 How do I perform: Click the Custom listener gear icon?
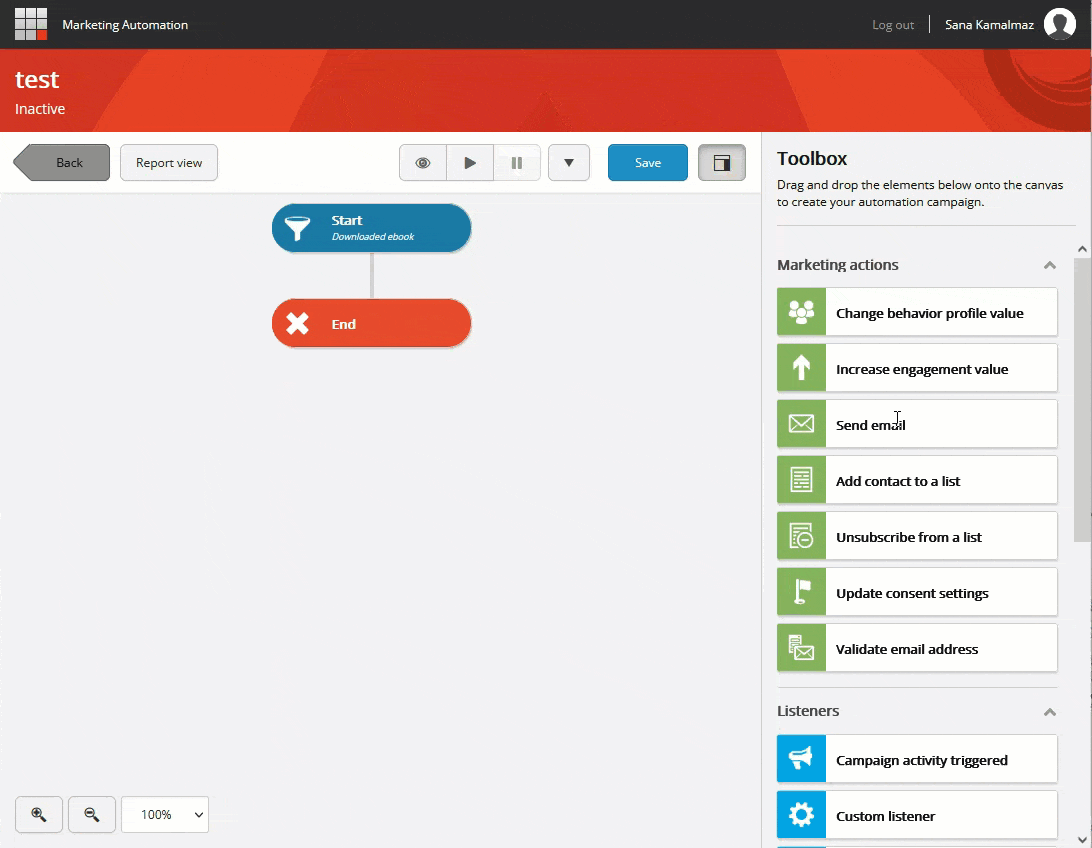point(802,815)
